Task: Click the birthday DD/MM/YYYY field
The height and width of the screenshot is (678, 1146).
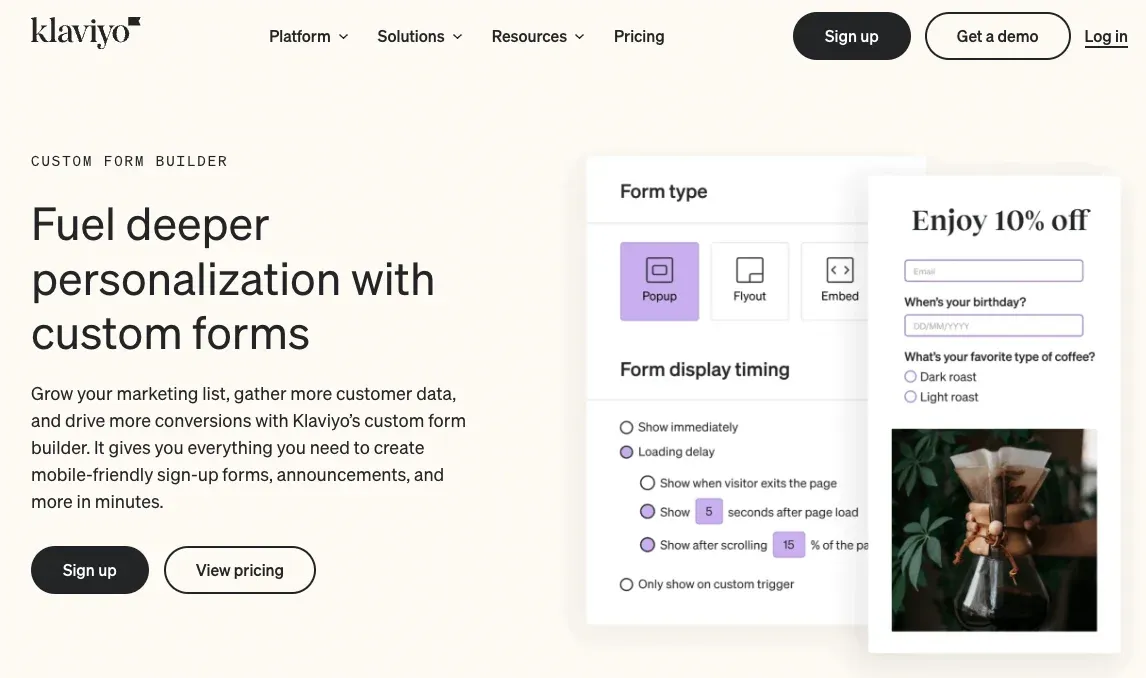Action: click(x=993, y=326)
